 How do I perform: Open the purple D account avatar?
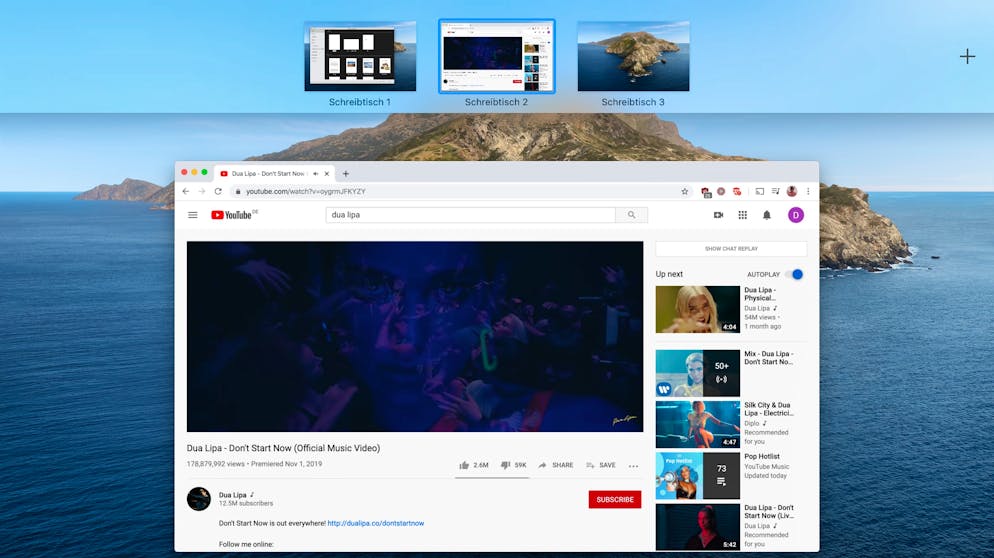click(796, 215)
